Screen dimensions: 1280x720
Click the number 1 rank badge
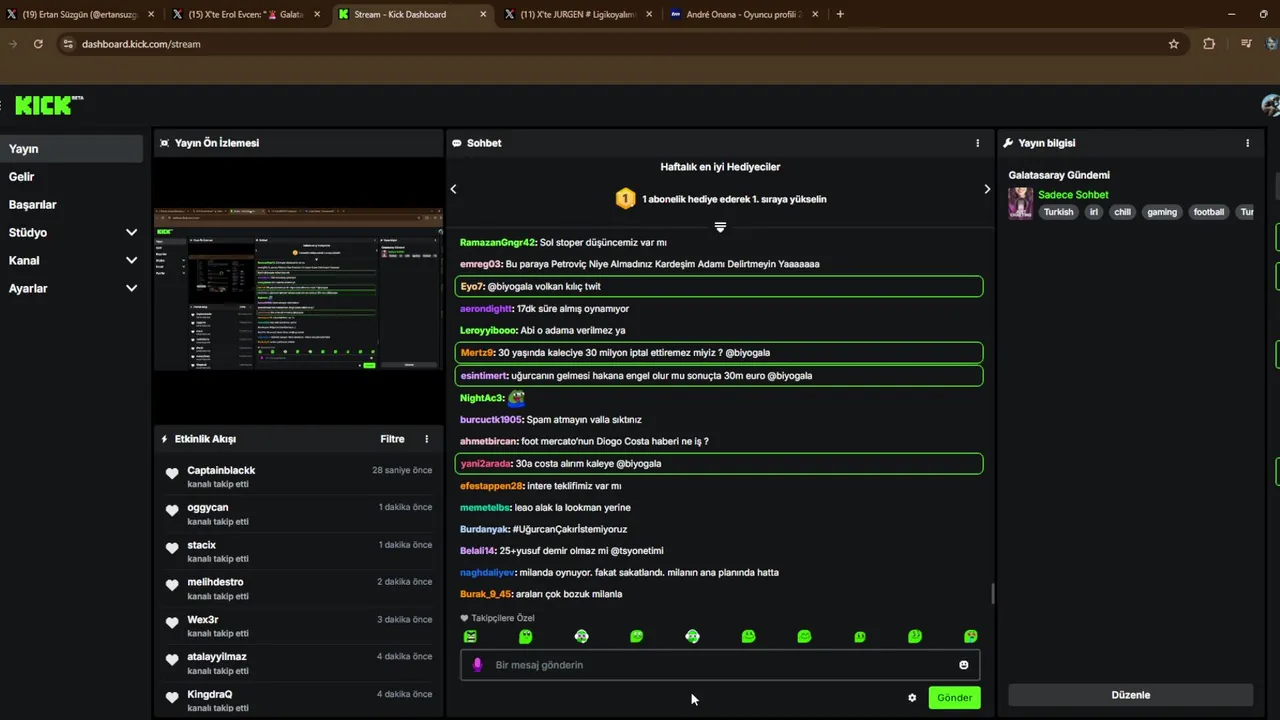625,198
